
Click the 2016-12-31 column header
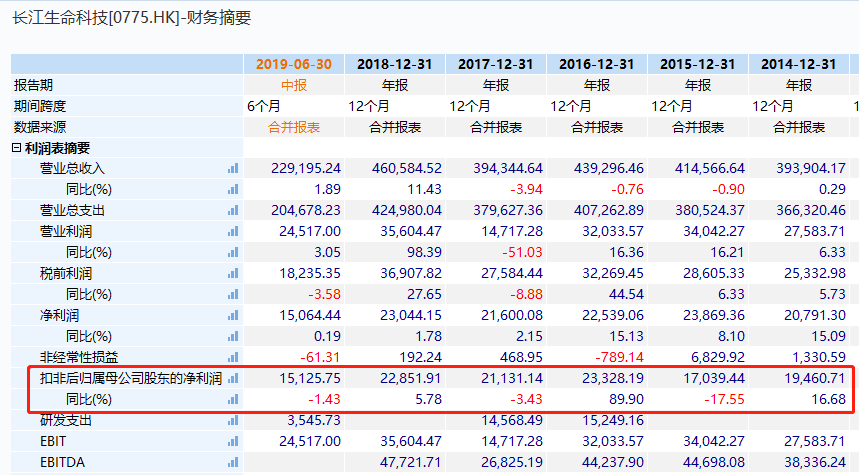click(x=597, y=64)
